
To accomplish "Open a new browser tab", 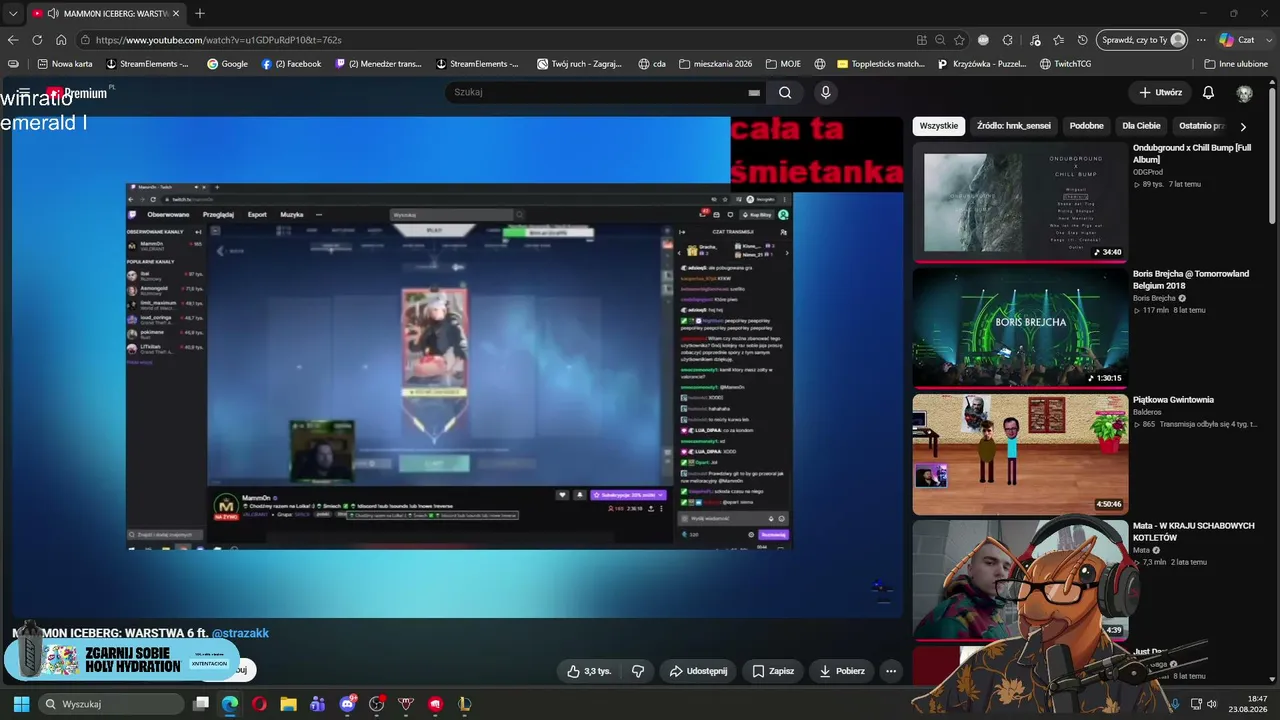I will [x=200, y=14].
